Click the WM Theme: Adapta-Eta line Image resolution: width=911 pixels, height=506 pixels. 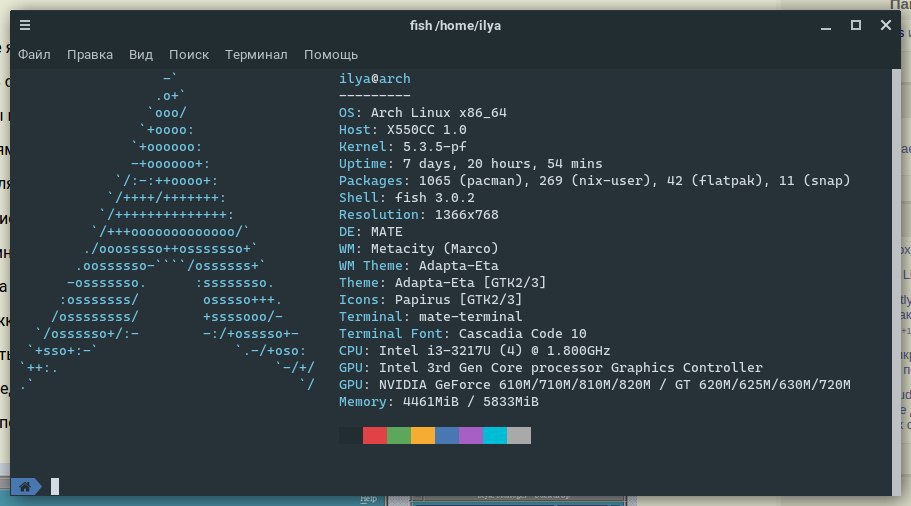[418, 265]
